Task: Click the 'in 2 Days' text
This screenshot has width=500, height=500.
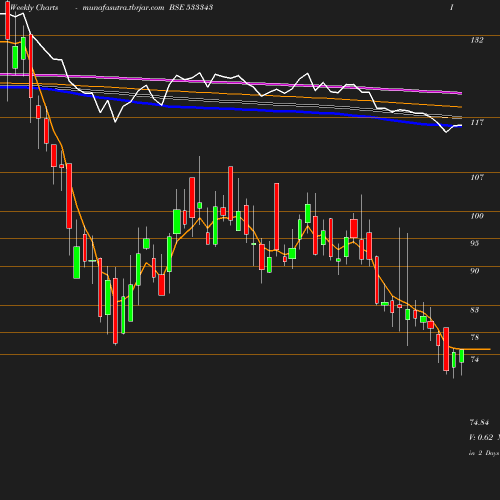Action: (484, 453)
